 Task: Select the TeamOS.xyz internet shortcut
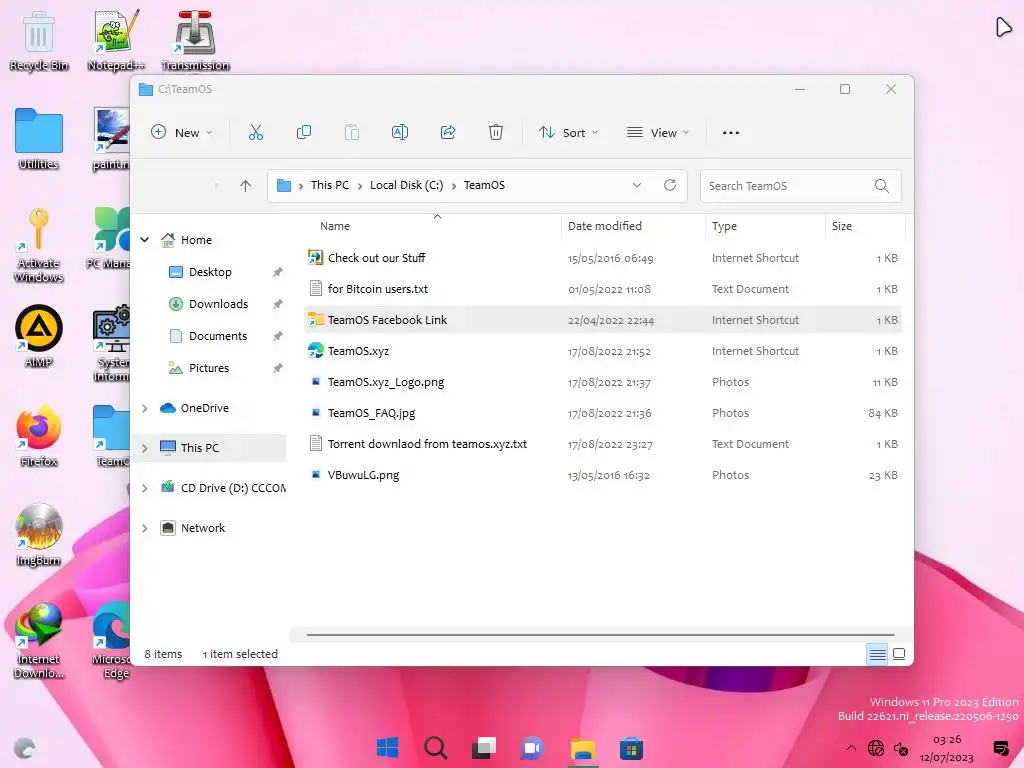click(603, 351)
